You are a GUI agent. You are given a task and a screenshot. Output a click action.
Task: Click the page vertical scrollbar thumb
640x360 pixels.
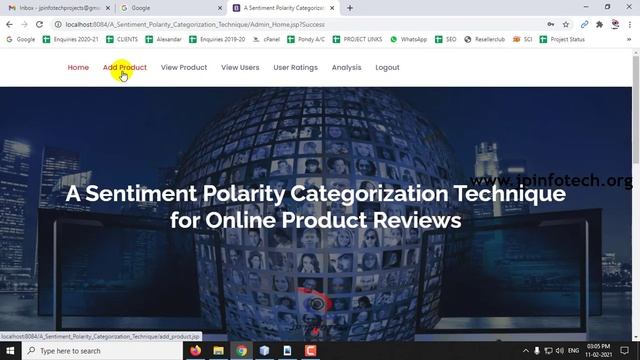pyautogui.click(x=636, y=110)
